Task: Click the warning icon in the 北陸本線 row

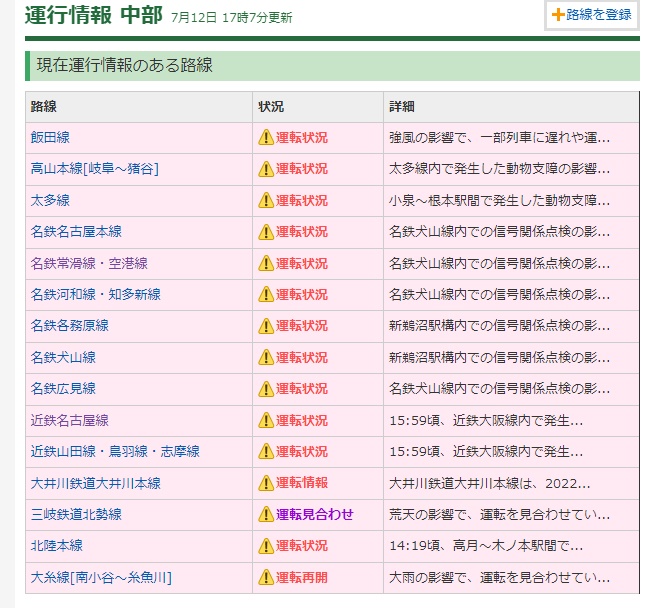Action: [x=266, y=546]
